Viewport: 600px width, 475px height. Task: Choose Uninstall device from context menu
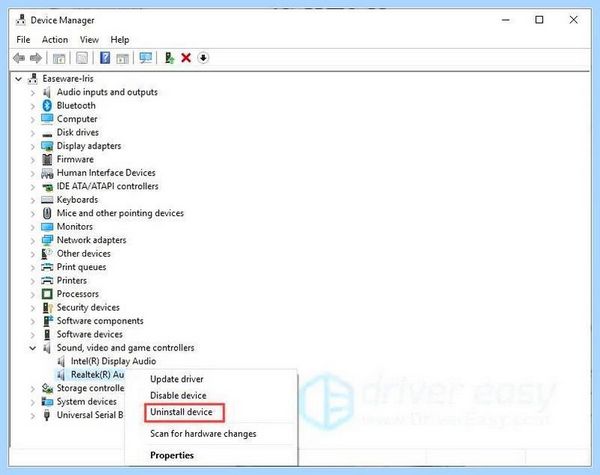click(x=181, y=412)
